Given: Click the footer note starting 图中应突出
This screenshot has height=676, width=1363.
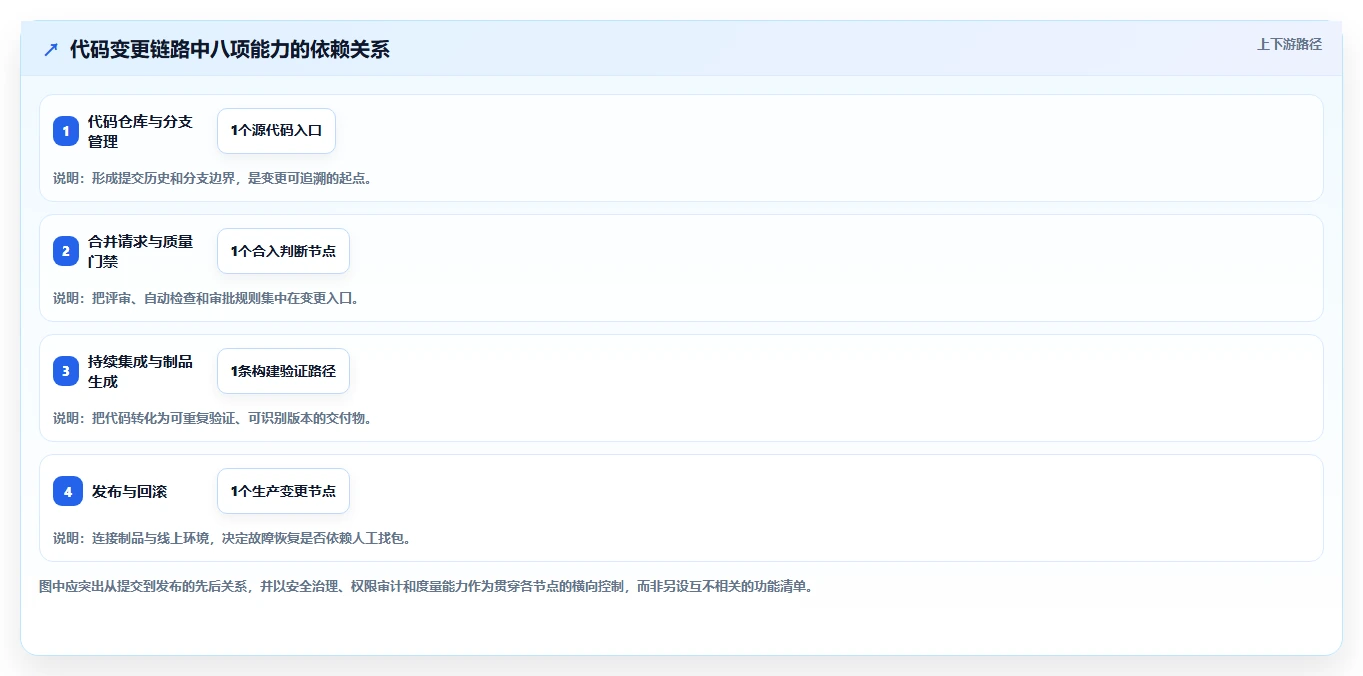Looking at the screenshot, I should (426, 586).
